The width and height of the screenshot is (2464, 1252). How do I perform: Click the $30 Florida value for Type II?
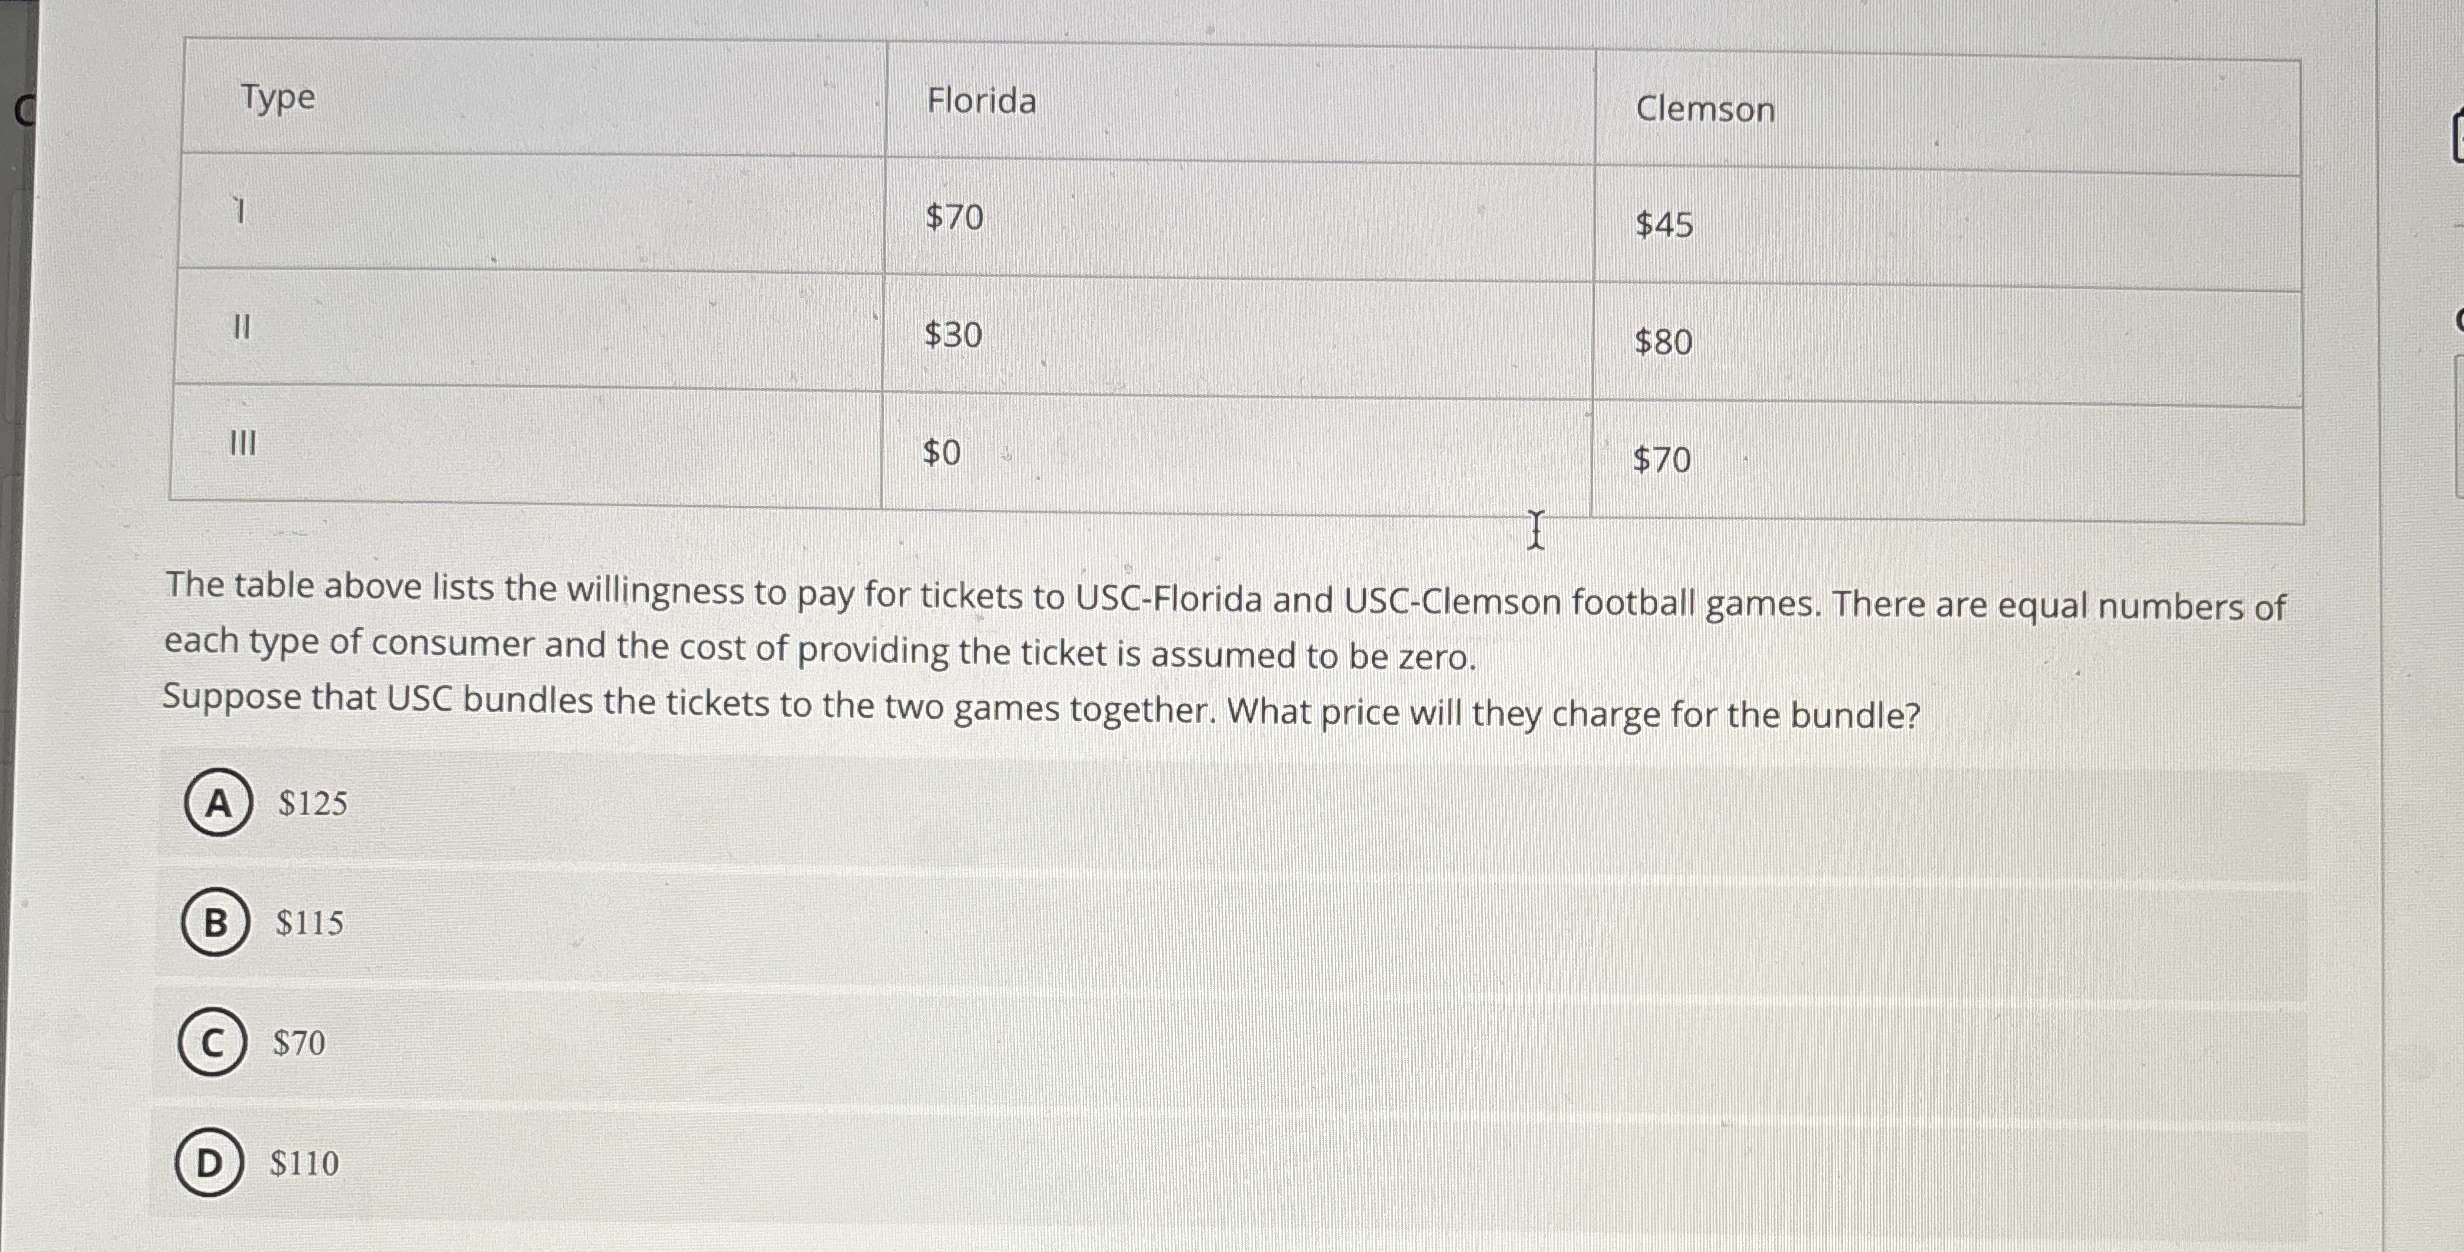[953, 337]
